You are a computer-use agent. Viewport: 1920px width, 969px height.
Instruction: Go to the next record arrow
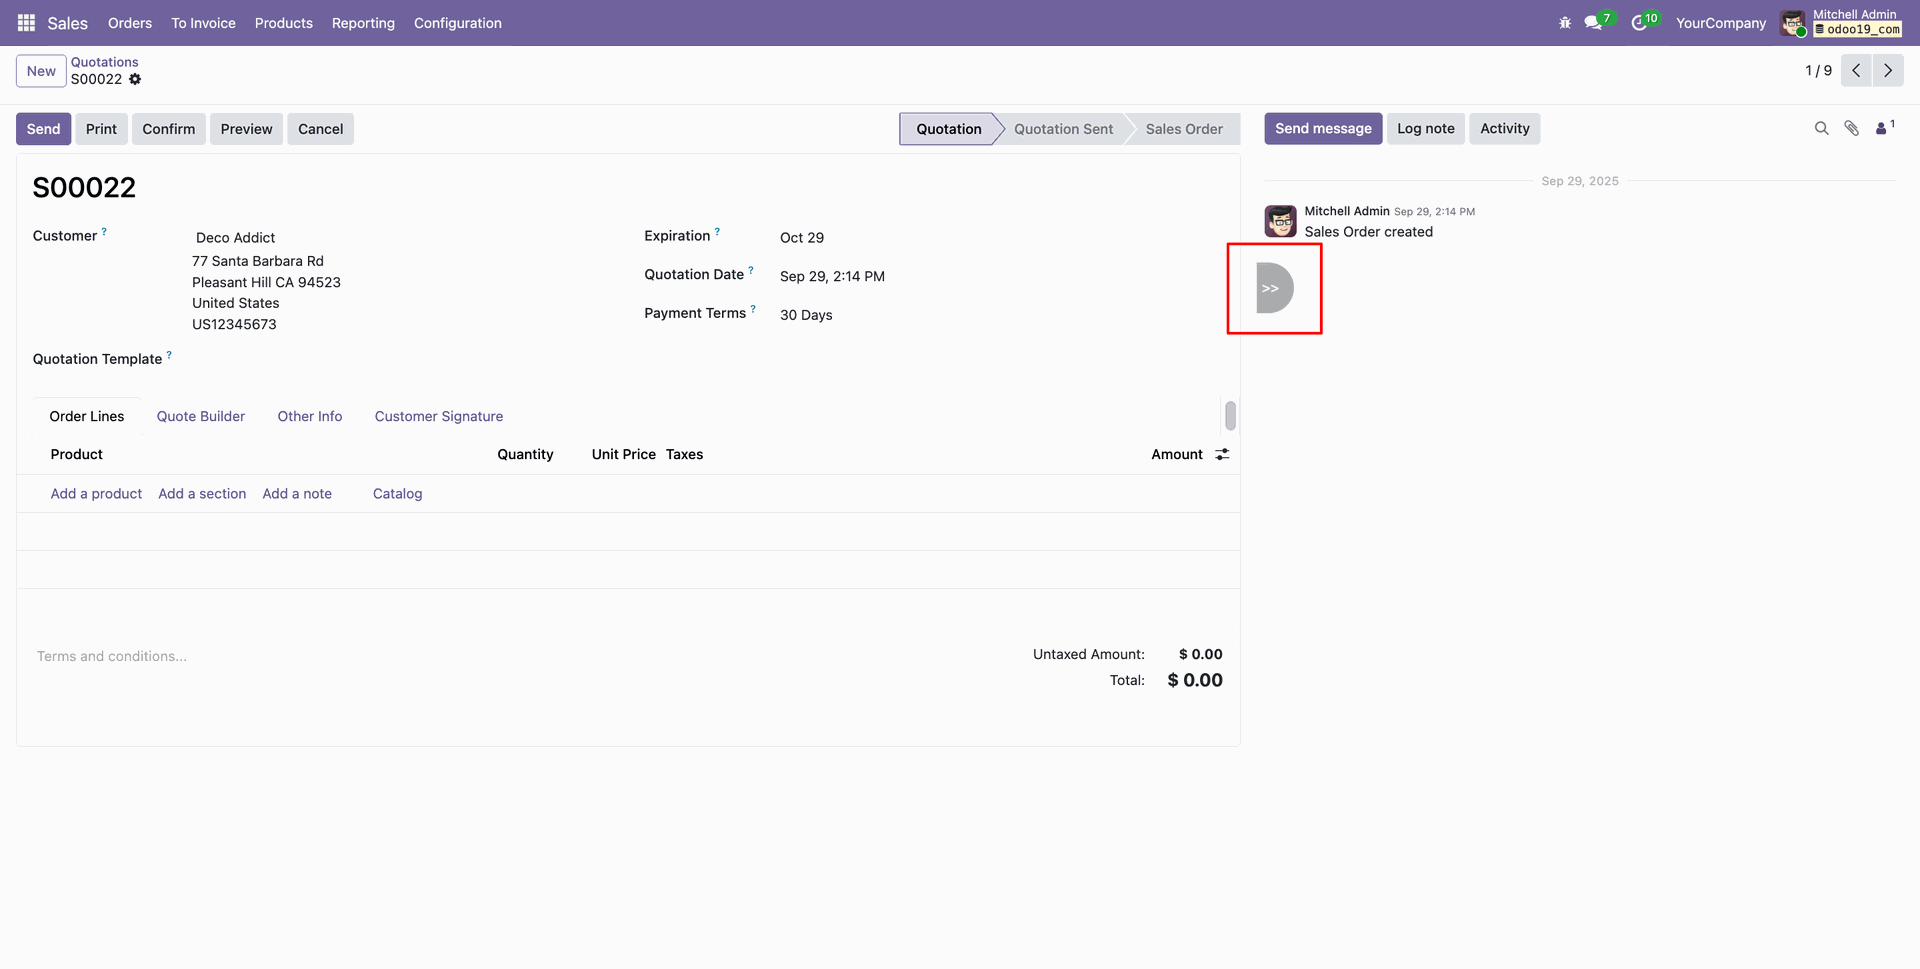1887,71
